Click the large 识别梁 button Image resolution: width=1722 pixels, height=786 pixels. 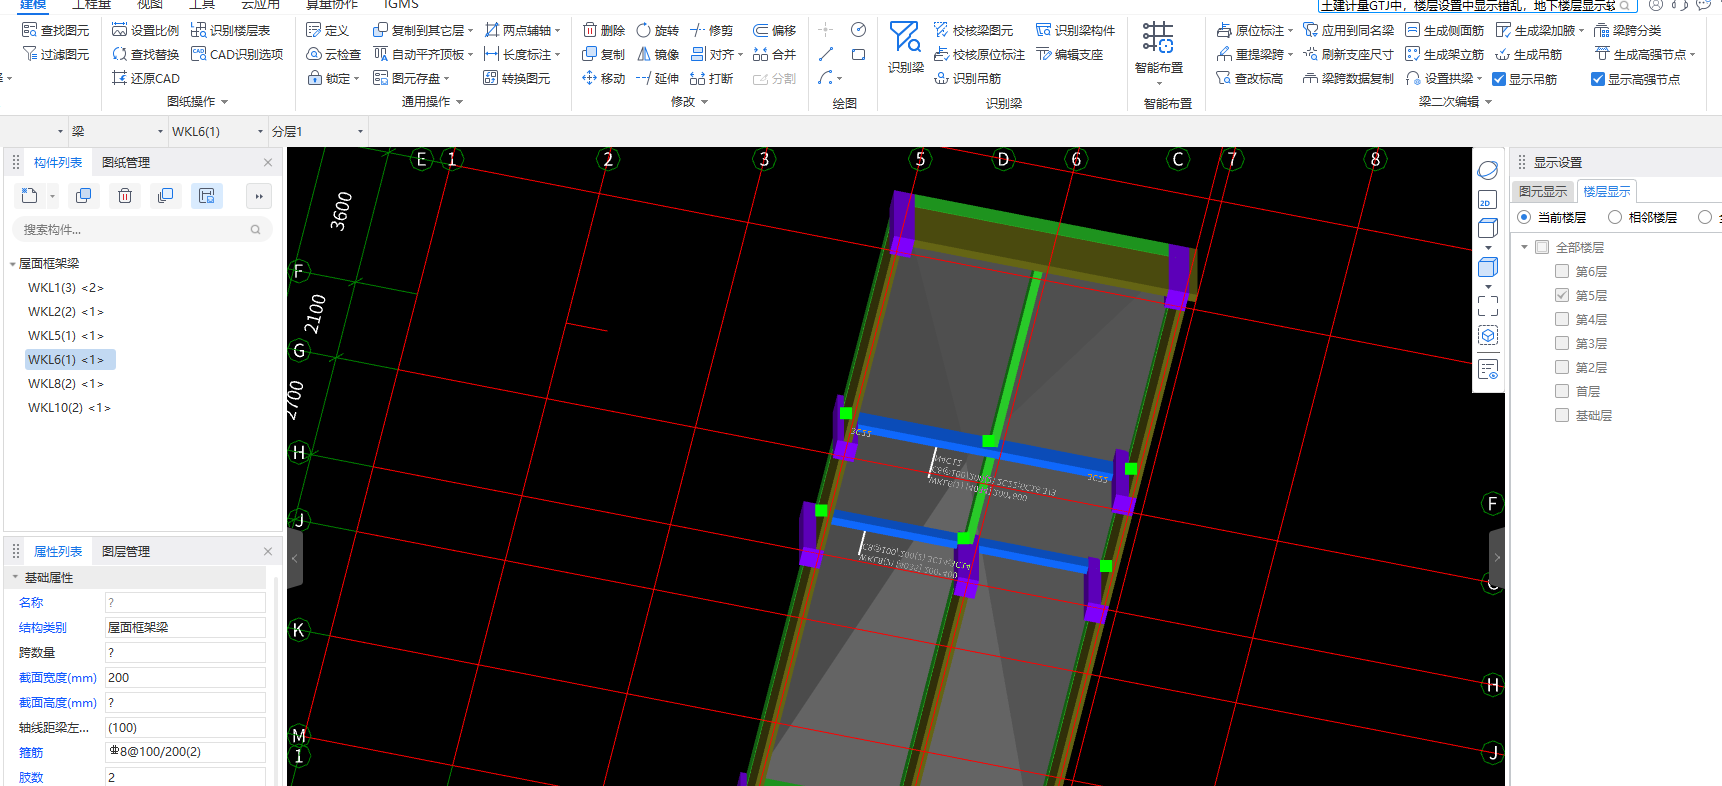[906, 48]
